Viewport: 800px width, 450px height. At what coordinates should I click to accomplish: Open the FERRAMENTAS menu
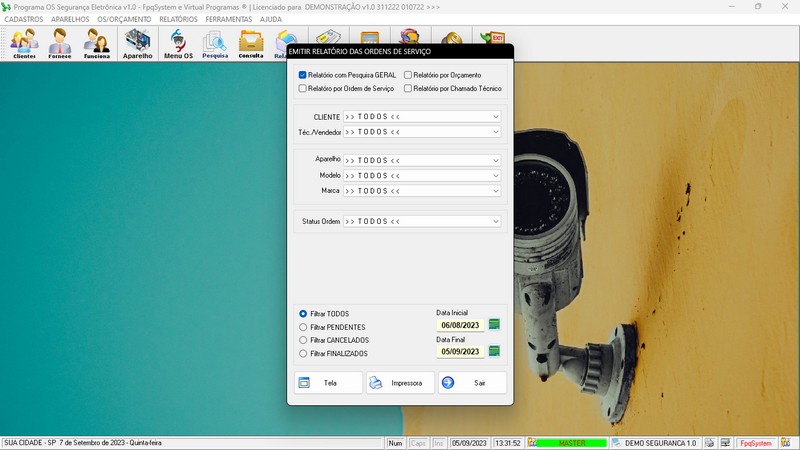pos(229,19)
